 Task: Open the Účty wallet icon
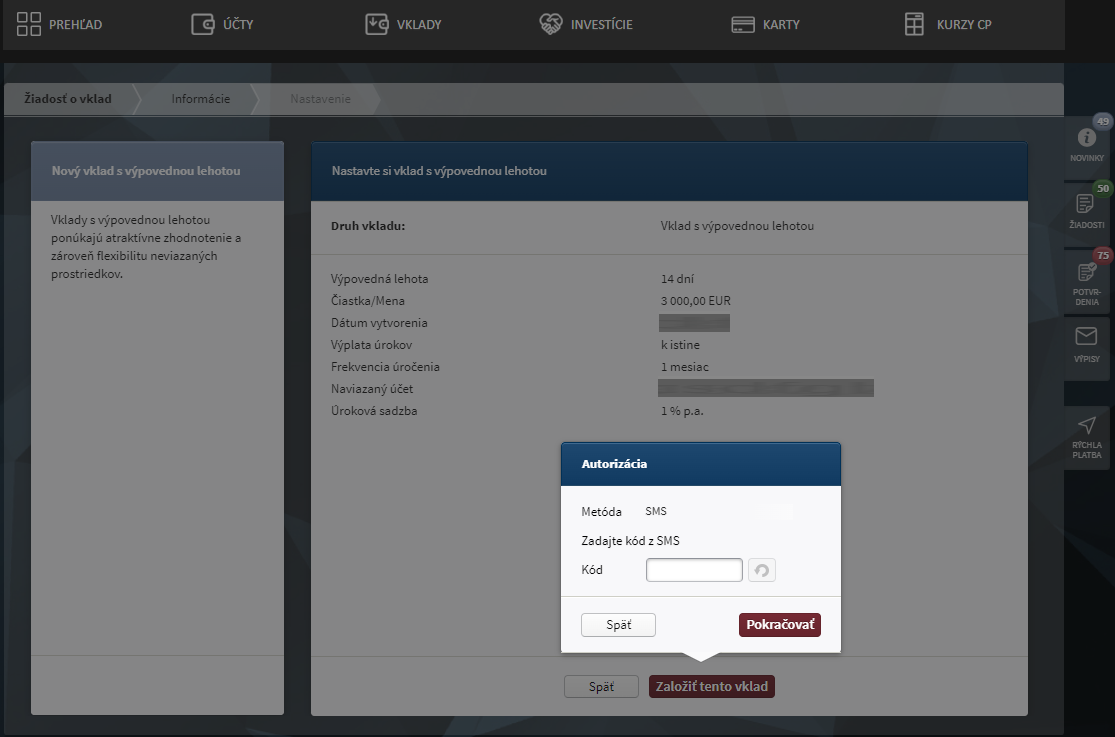tap(203, 24)
